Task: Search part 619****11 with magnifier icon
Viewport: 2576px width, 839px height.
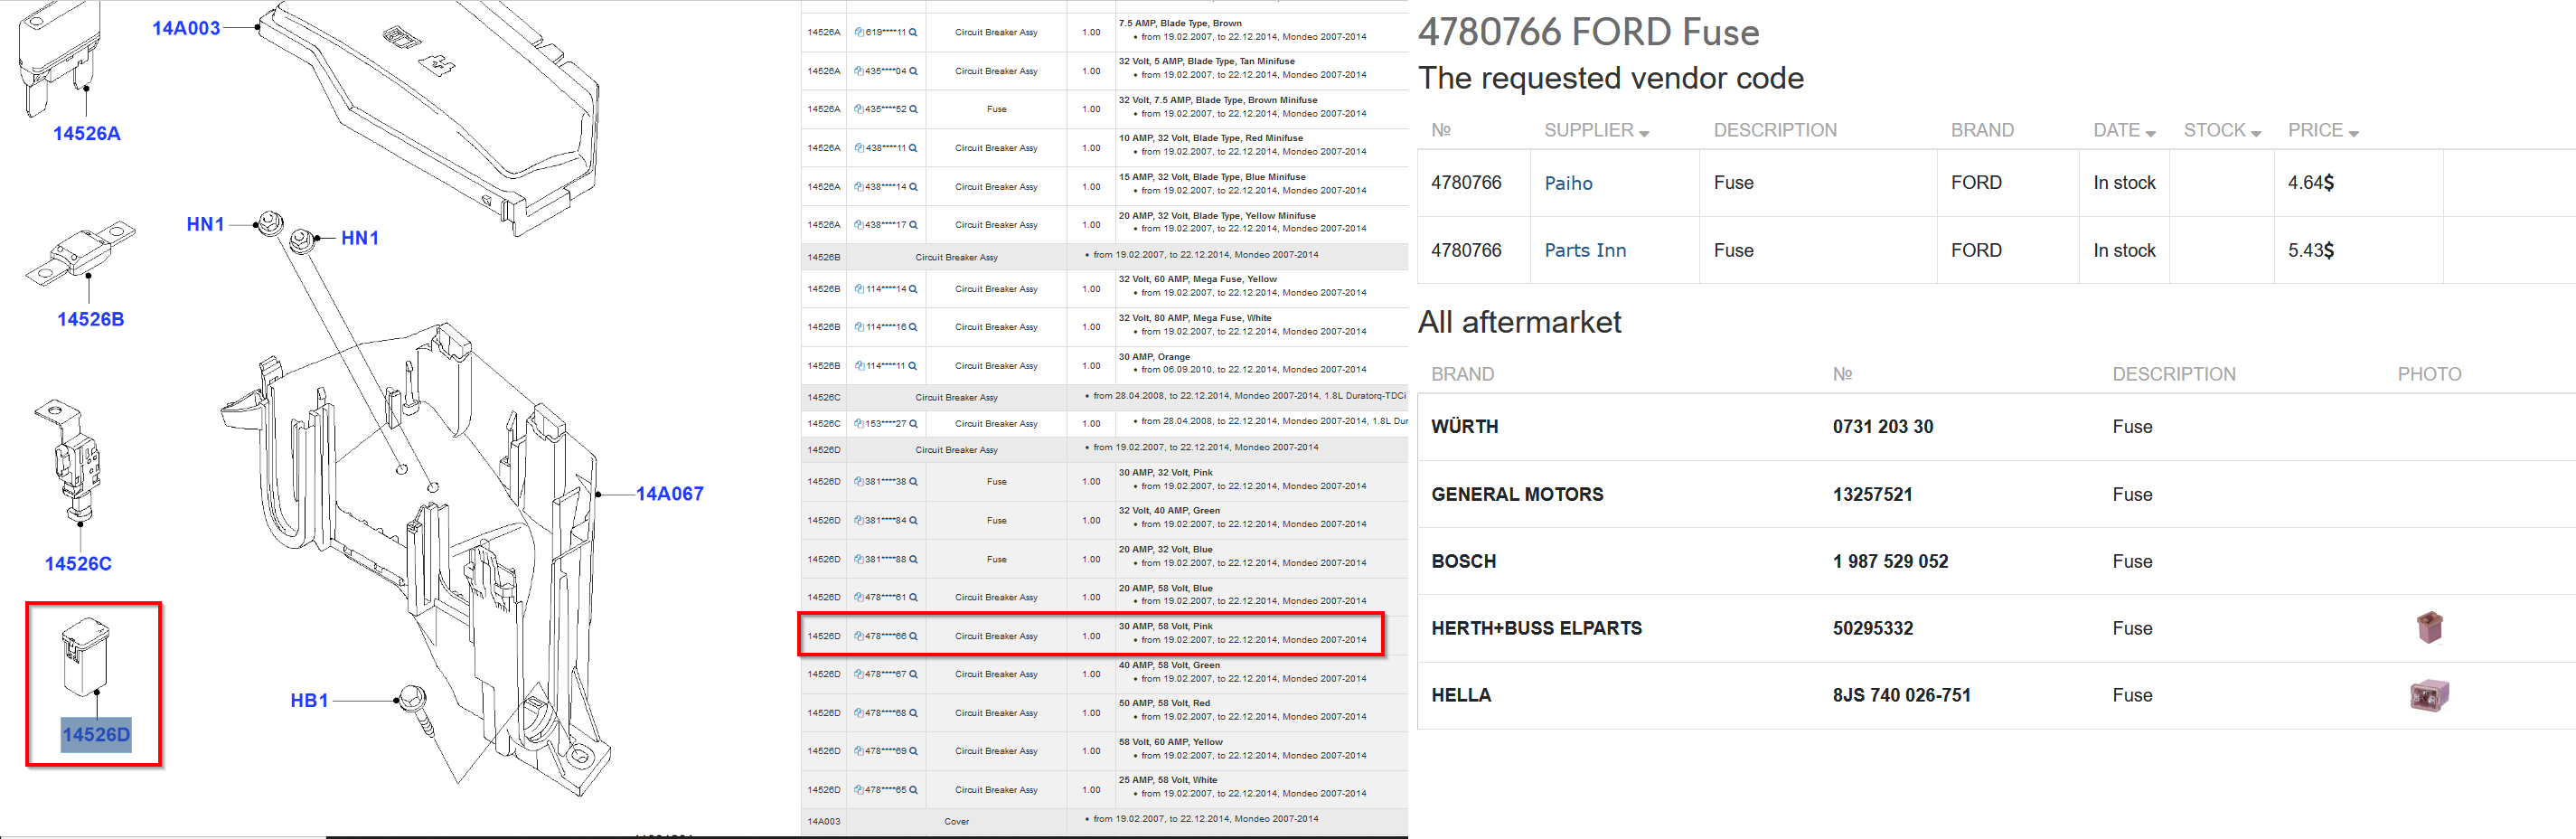Action: click(913, 32)
